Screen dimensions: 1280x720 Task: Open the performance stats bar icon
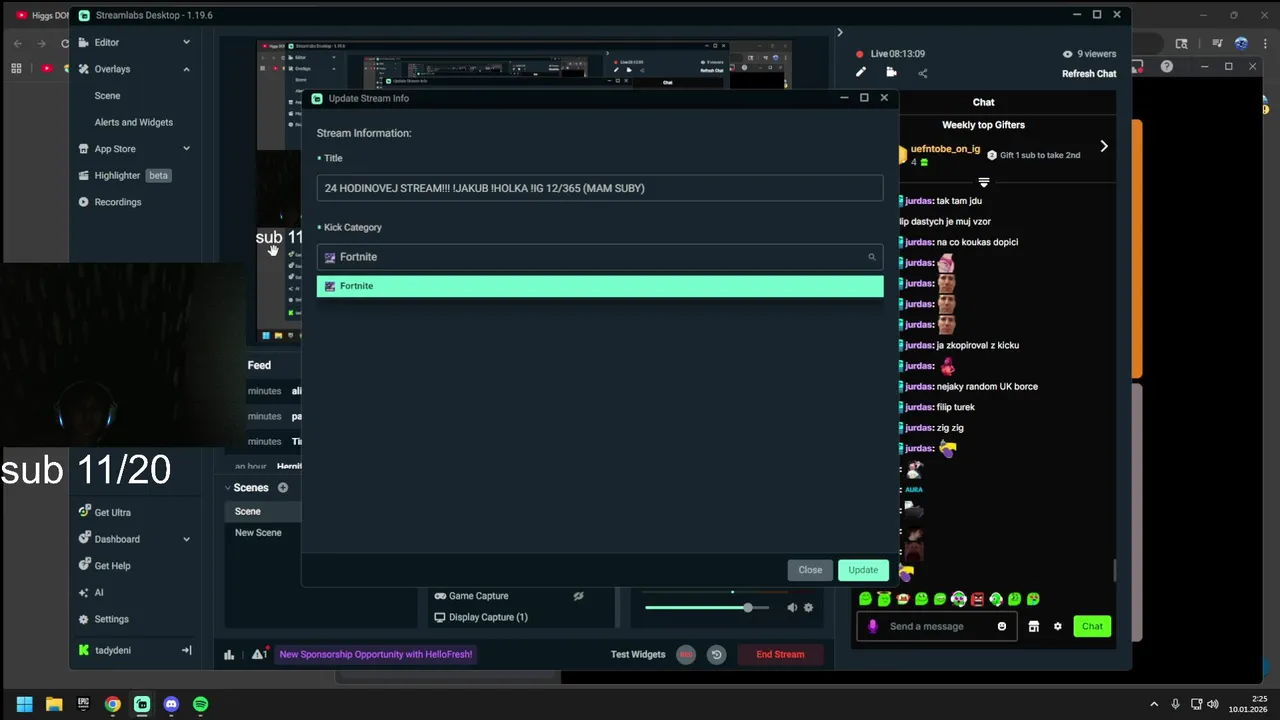[x=229, y=655]
